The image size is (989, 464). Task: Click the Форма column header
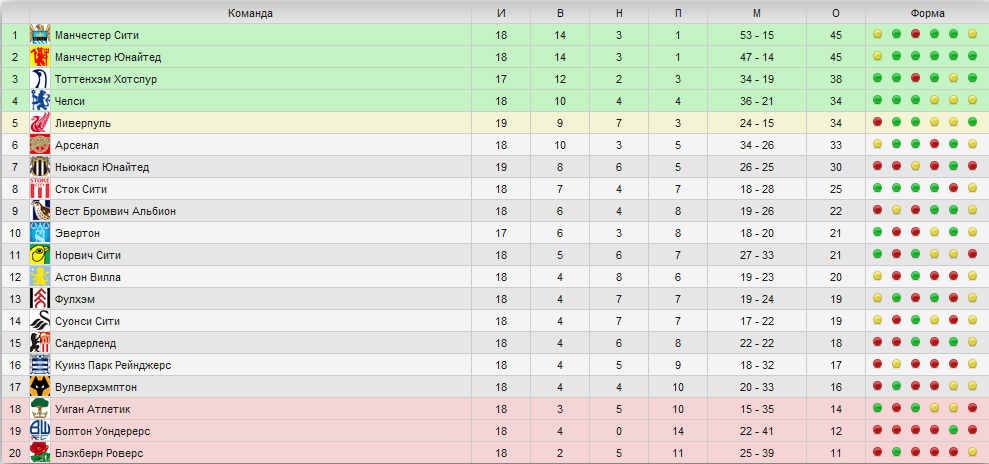pyautogui.click(x=927, y=13)
